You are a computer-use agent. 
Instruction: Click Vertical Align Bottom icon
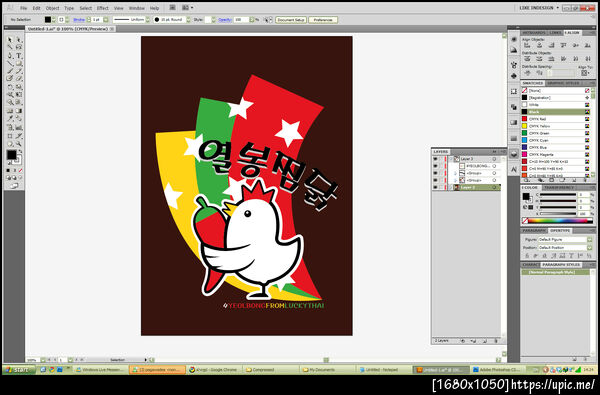click(587, 45)
